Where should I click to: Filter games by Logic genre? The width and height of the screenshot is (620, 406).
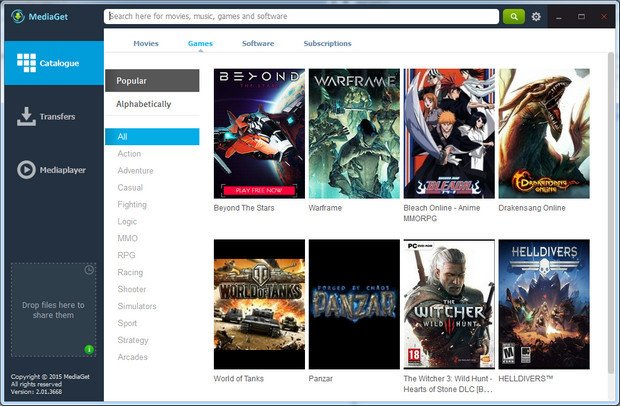click(x=127, y=221)
